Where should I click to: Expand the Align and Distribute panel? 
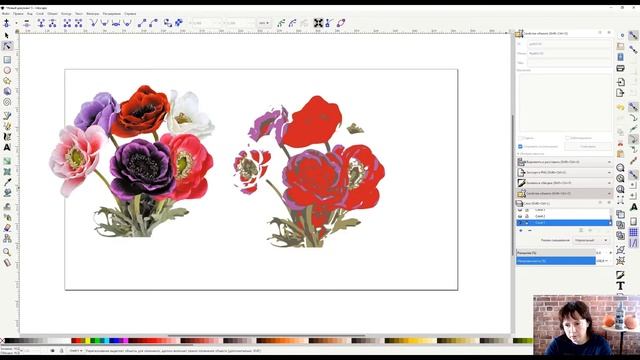coord(564,162)
